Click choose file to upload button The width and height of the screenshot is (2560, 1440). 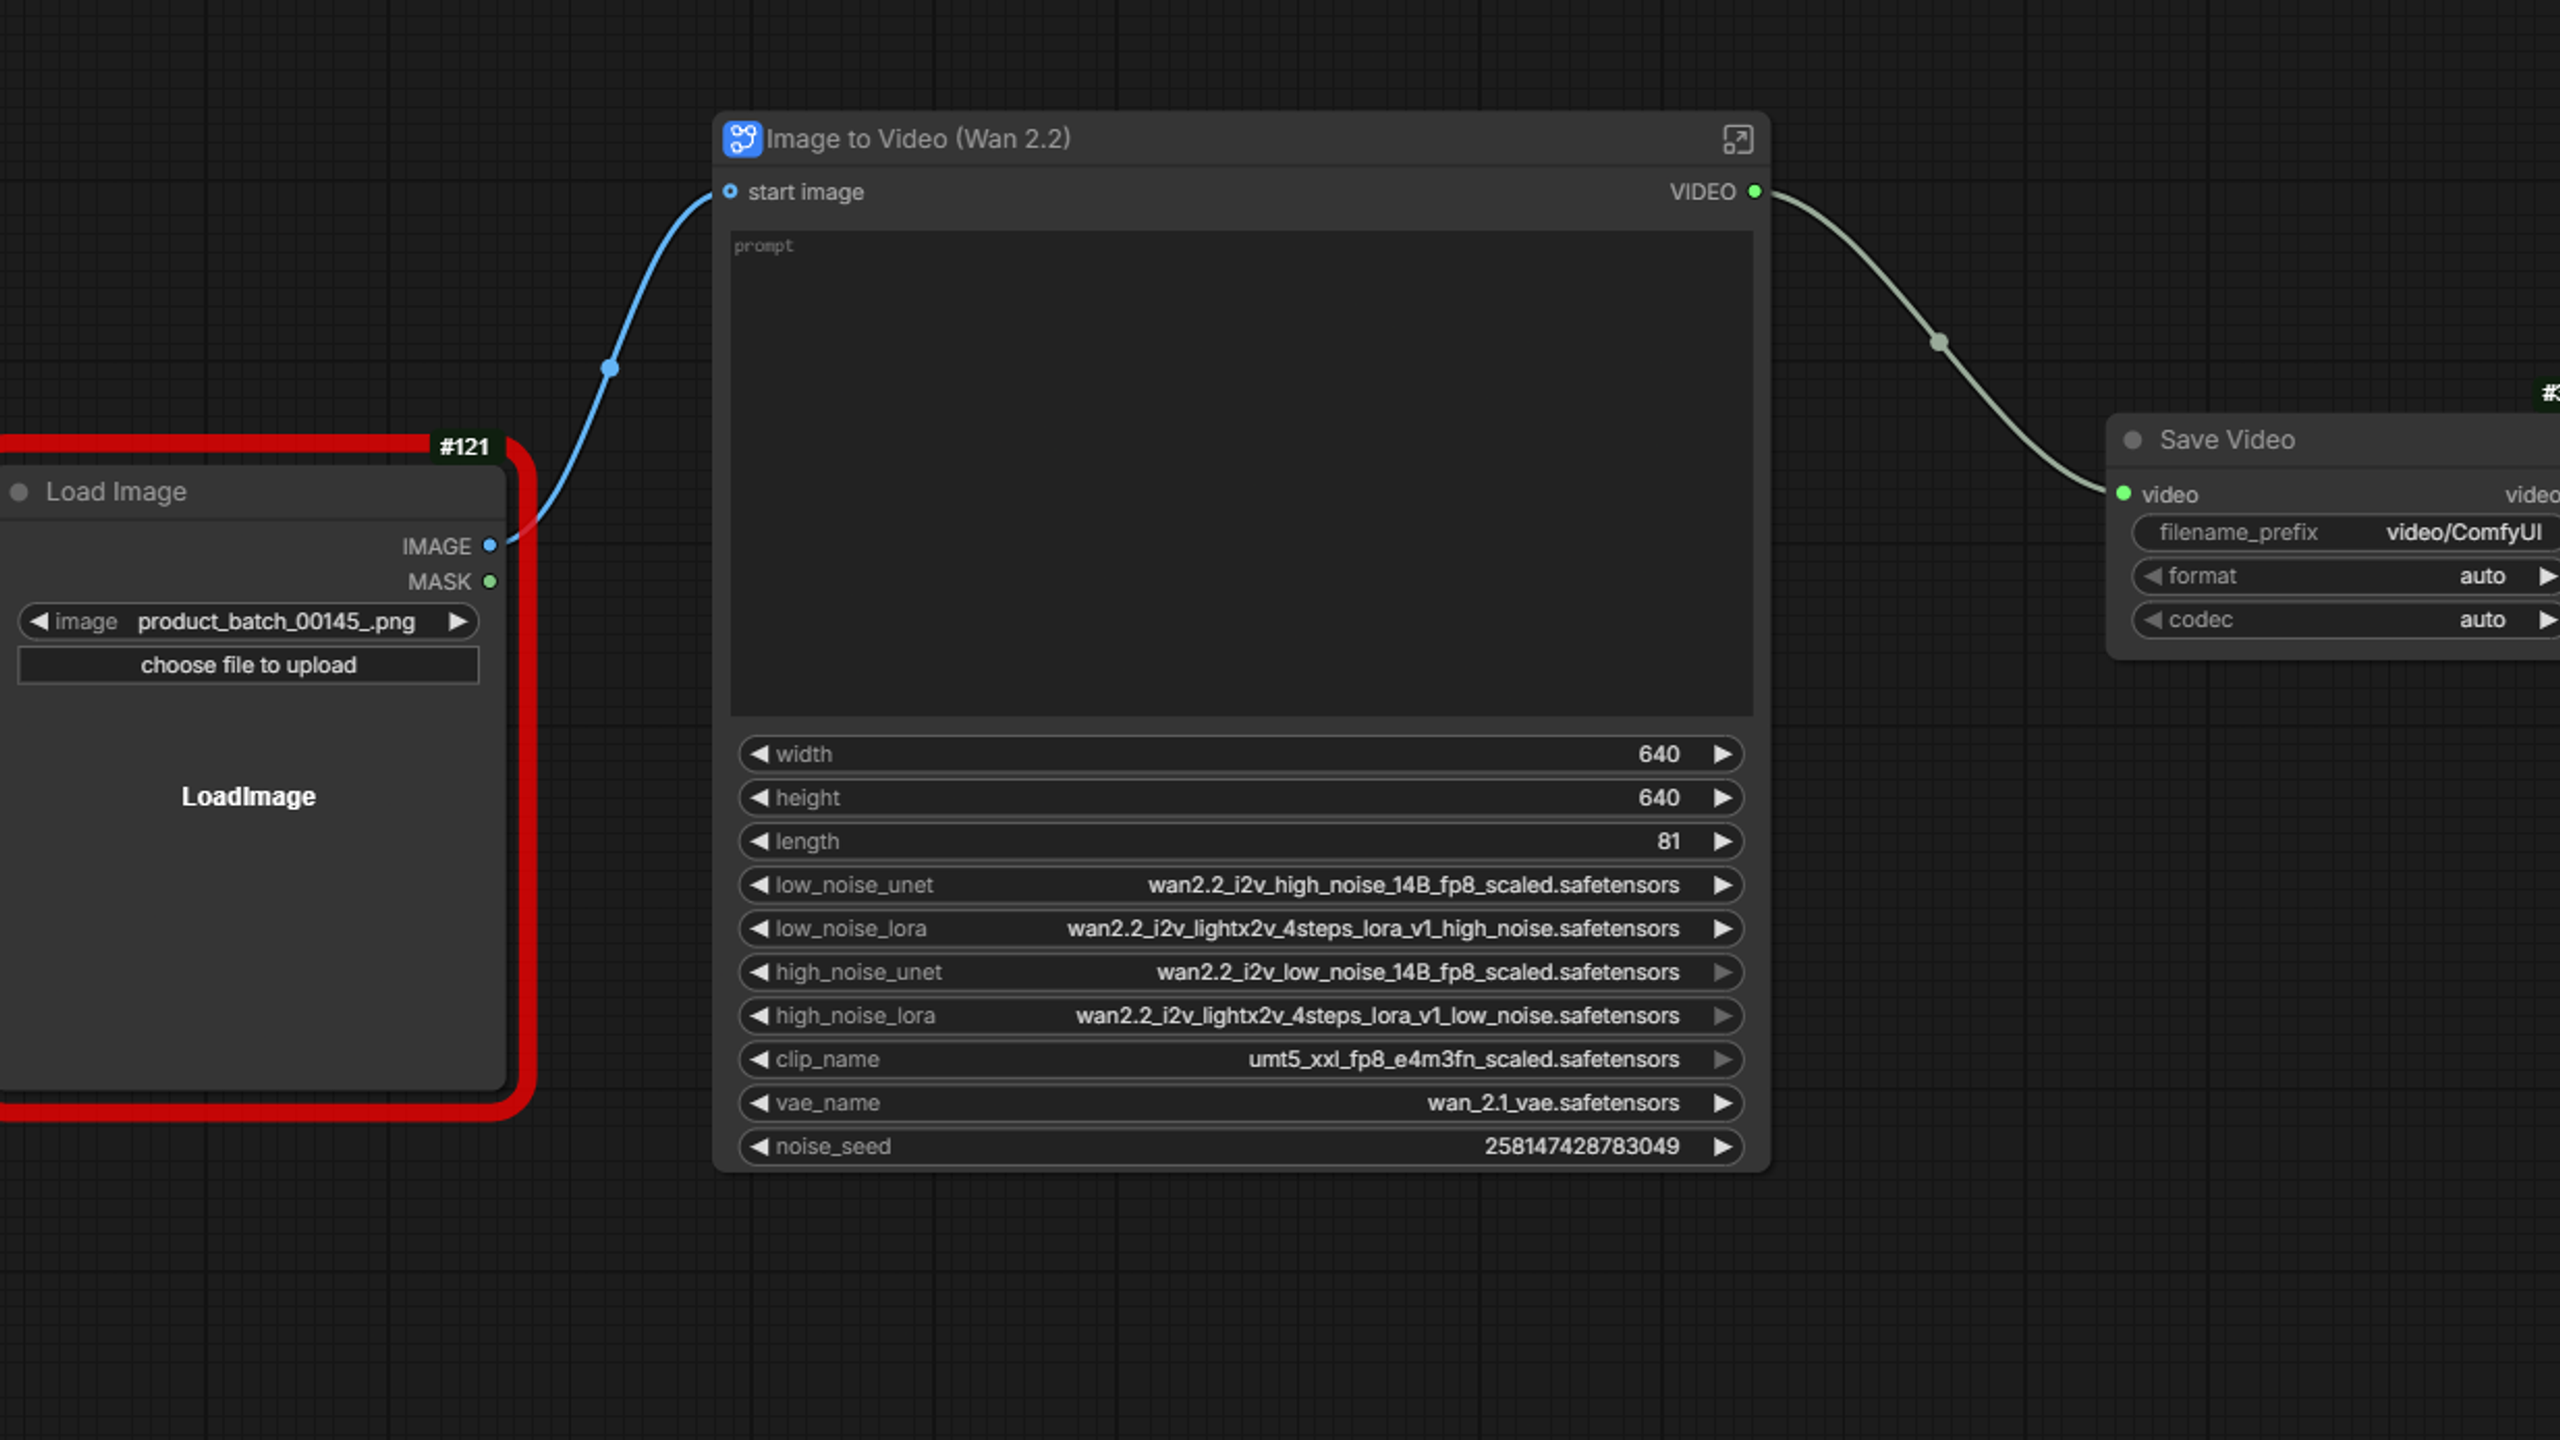[x=248, y=666]
